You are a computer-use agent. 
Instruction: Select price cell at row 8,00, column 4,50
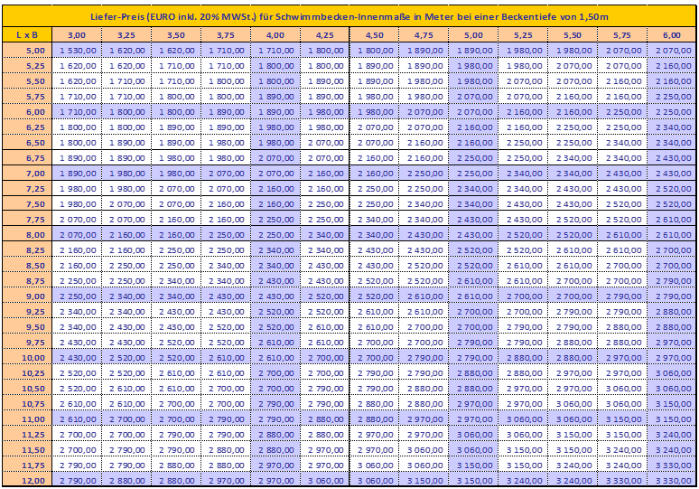click(x=374, y=234)
